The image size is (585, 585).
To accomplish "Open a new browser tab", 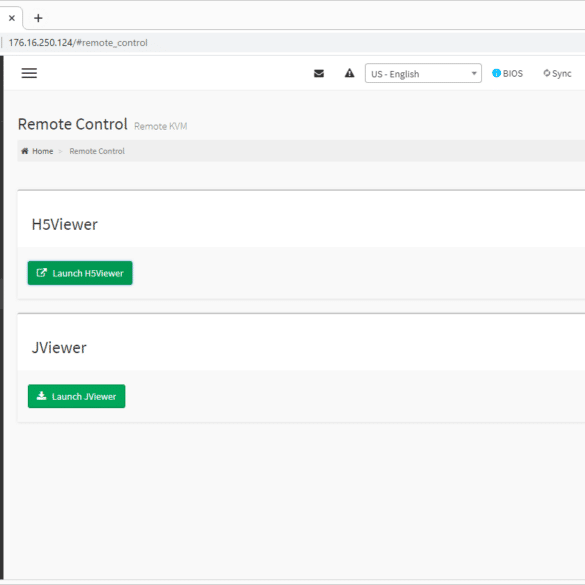I will [38, 18].
